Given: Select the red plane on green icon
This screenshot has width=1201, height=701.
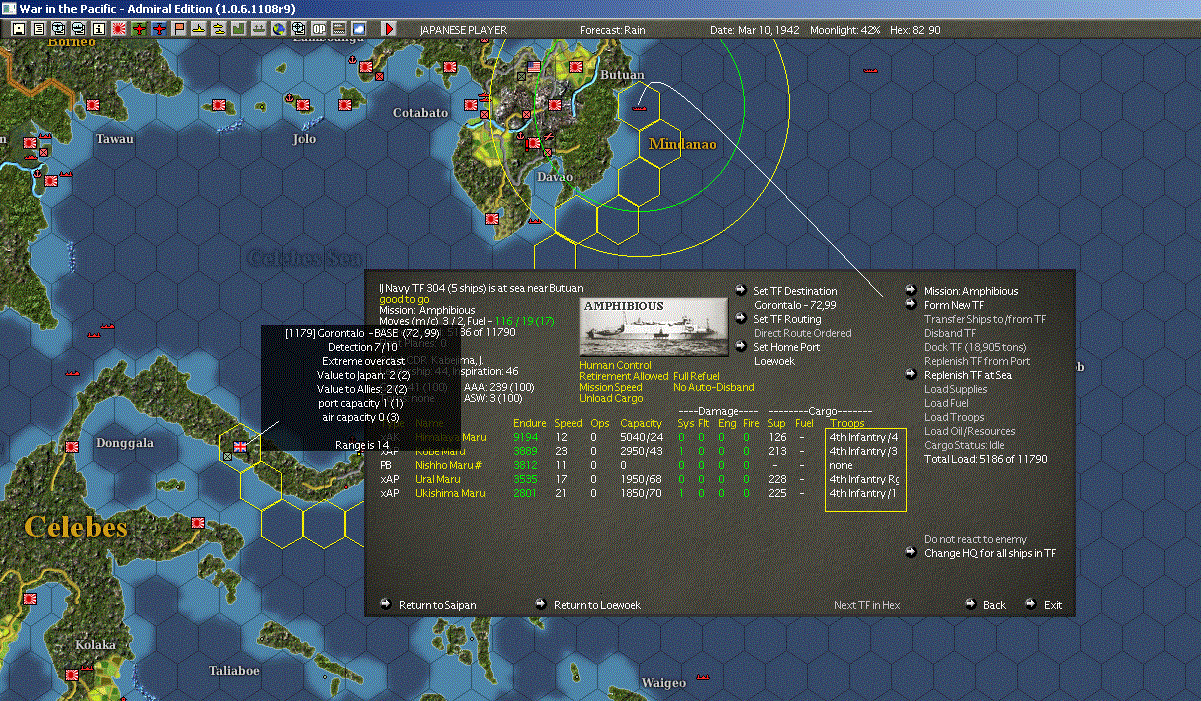Looking at the screenshot, I should click(139, 29).
